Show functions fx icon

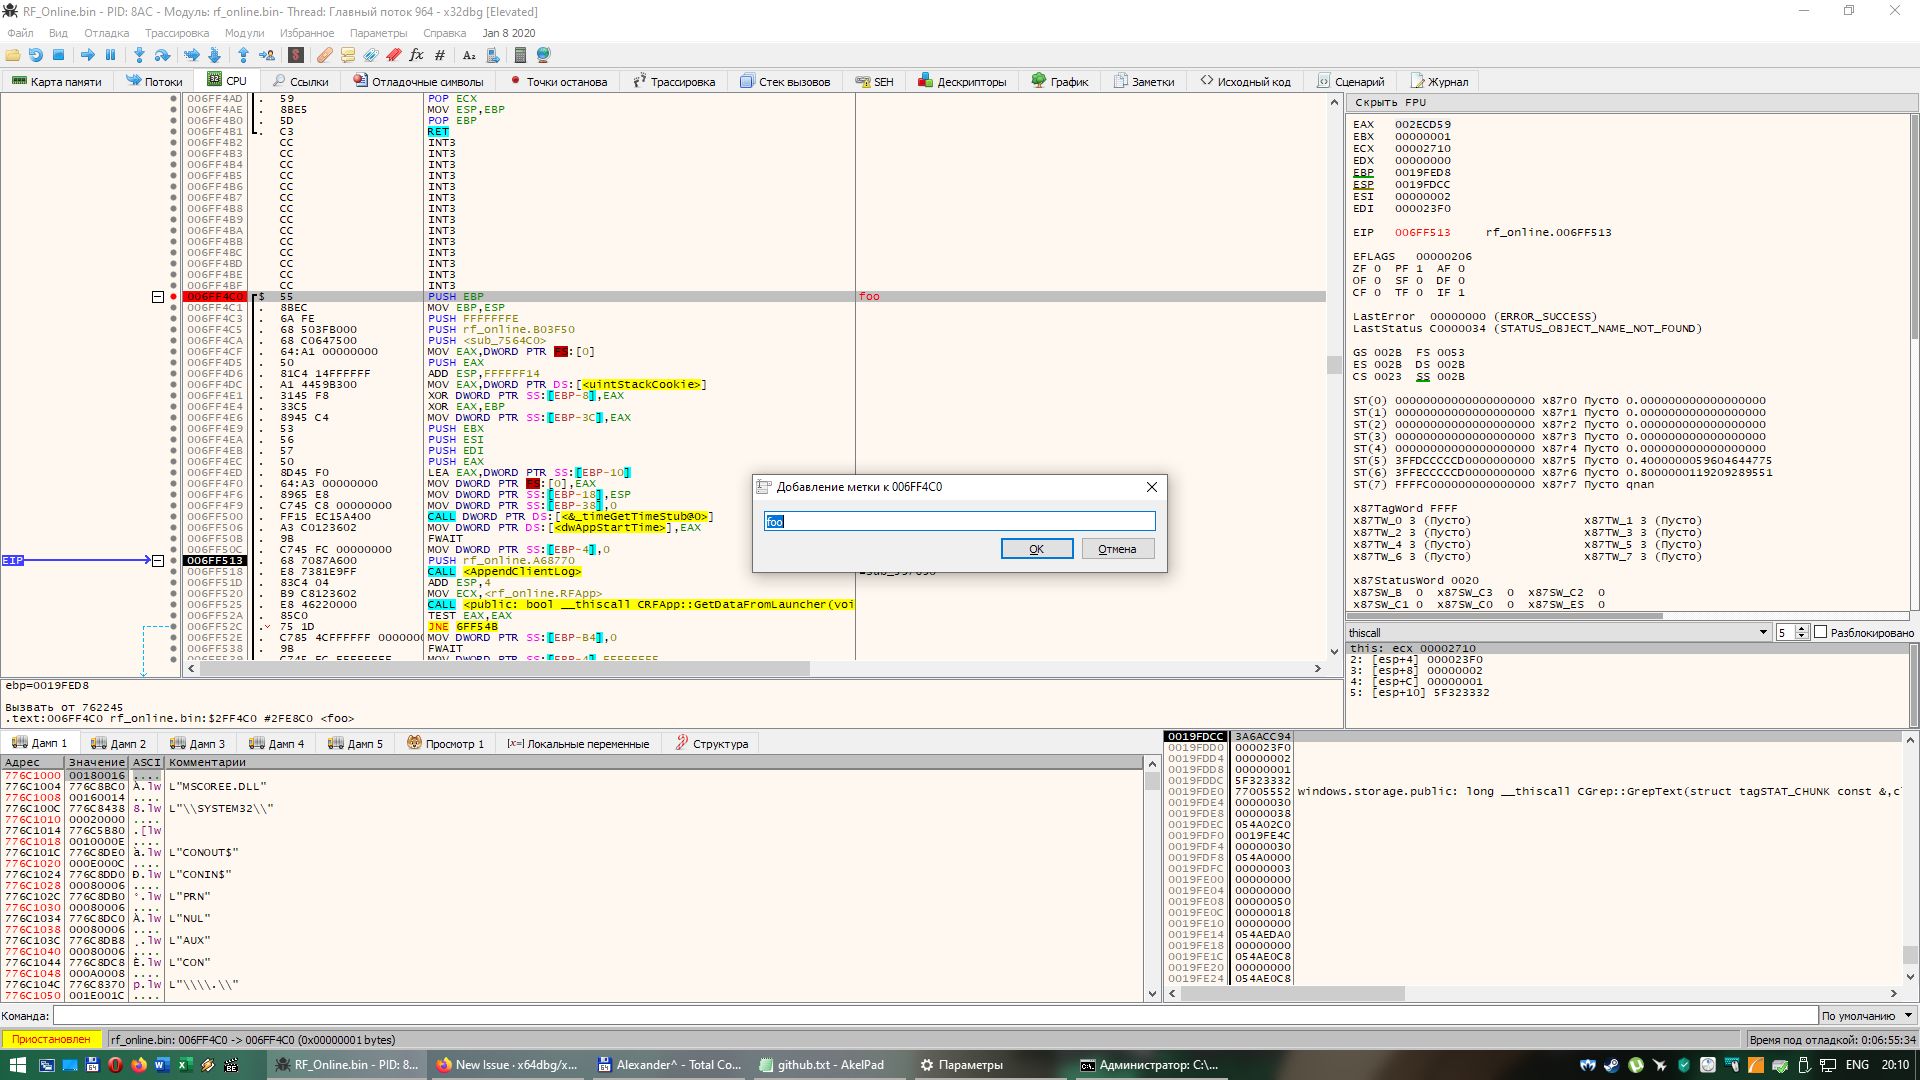point(417,55)
